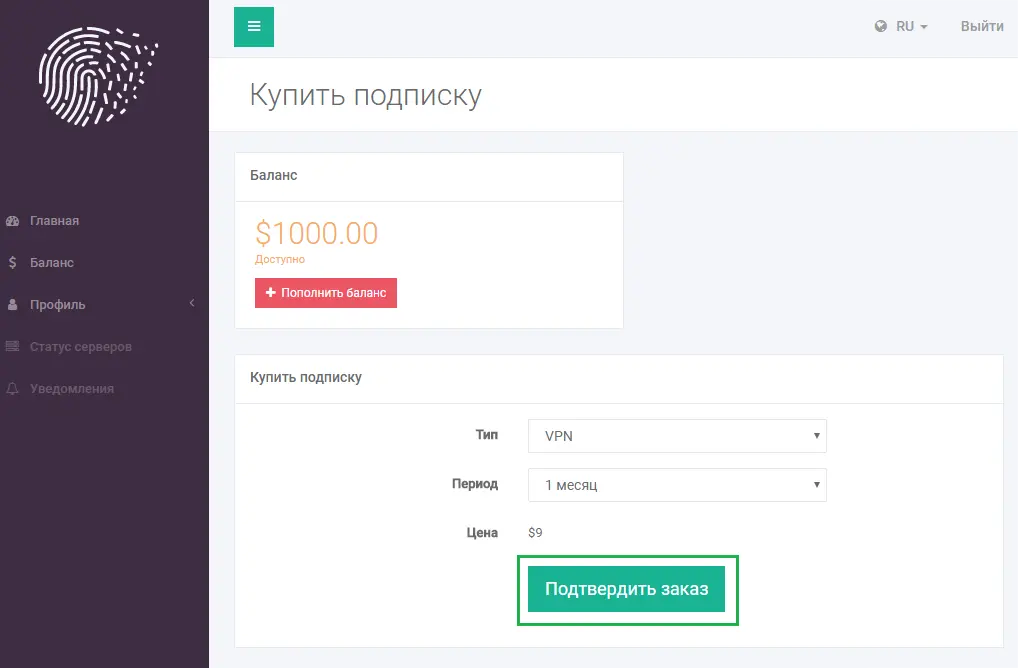Go to Главная in the sidebar
1018x668 pixels.
click(x=55, y=221)
